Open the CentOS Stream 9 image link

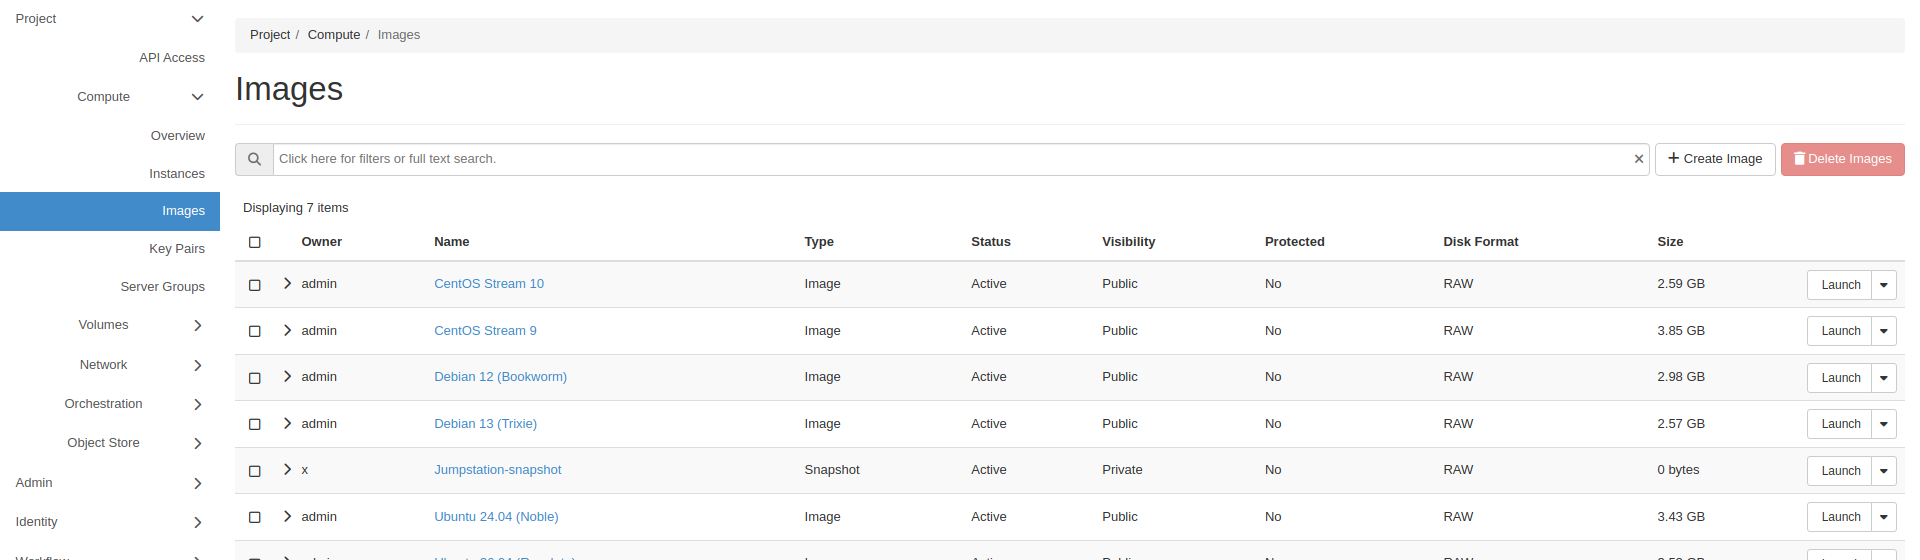coord(485,331)
